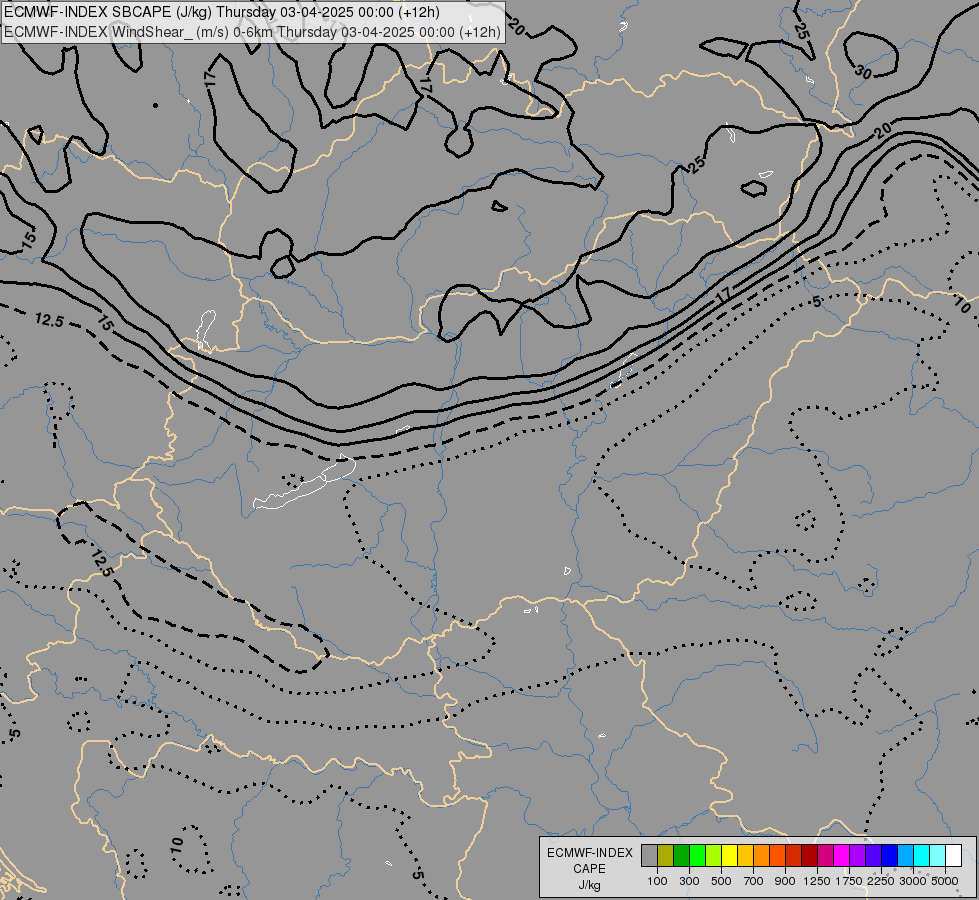The height and width of the screenshot is (900, 979).
Task: Click the legend label 700
Action: coord(754,881)
